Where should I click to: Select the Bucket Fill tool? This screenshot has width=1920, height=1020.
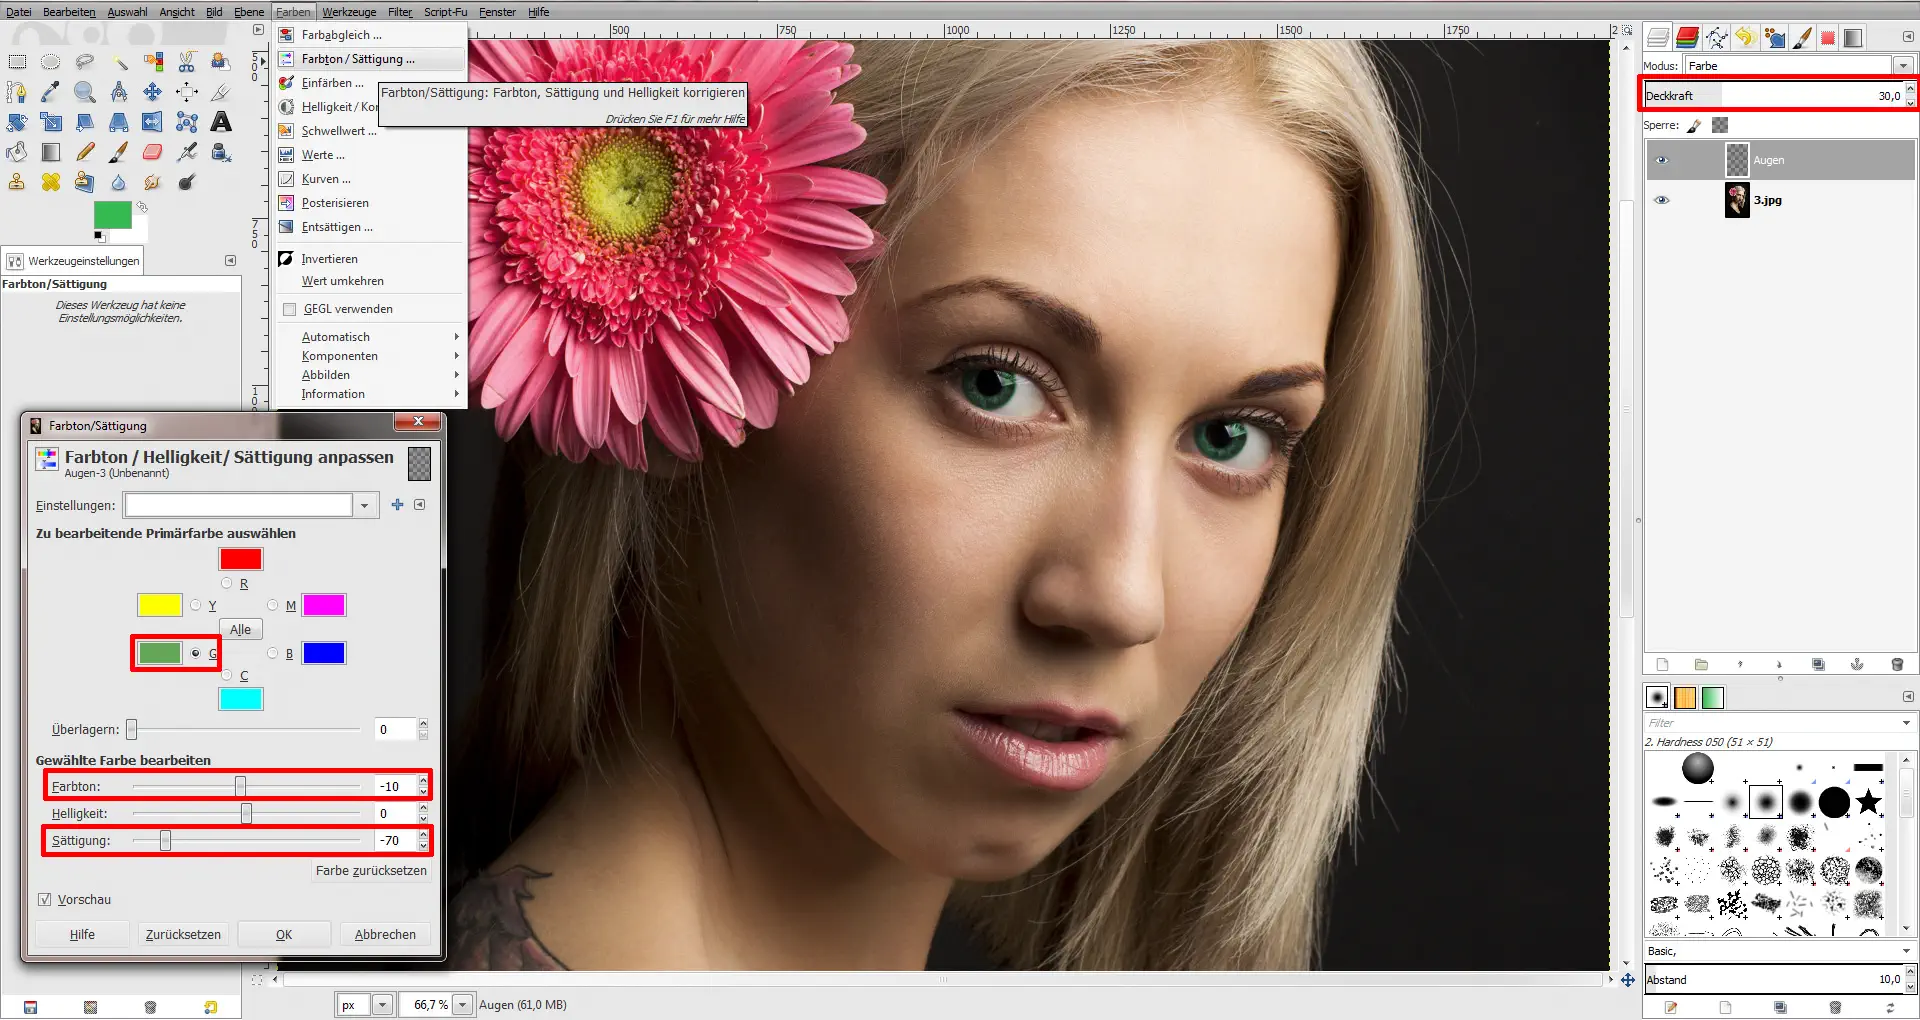click(x=16, y=152)
